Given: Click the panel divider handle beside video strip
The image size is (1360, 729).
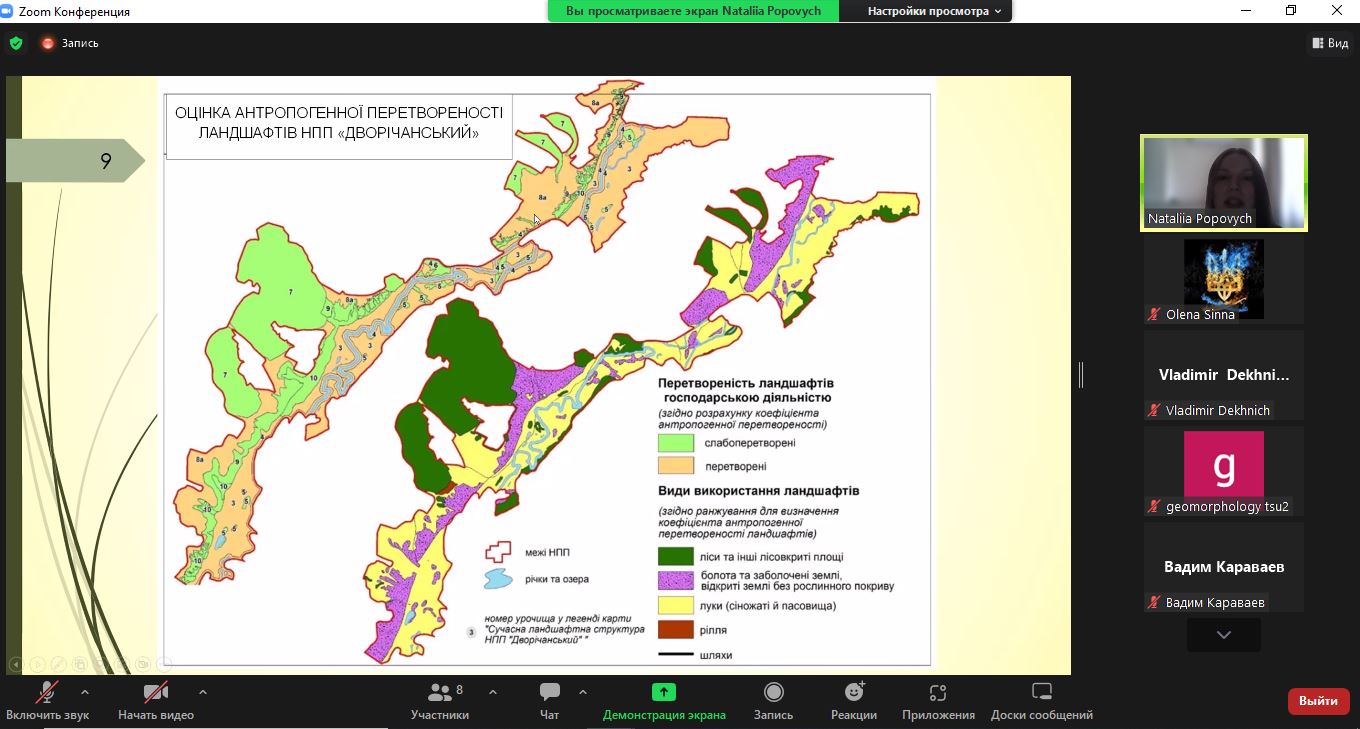Looking at the screenshot, I should pos(1081,375).
